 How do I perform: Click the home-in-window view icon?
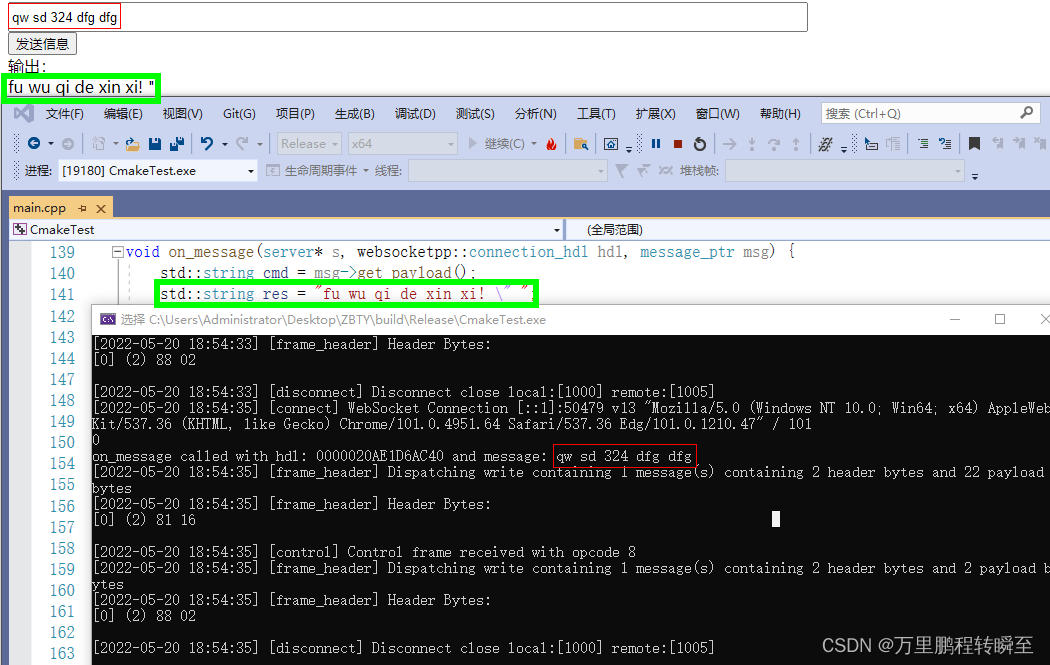click(611, 144)
